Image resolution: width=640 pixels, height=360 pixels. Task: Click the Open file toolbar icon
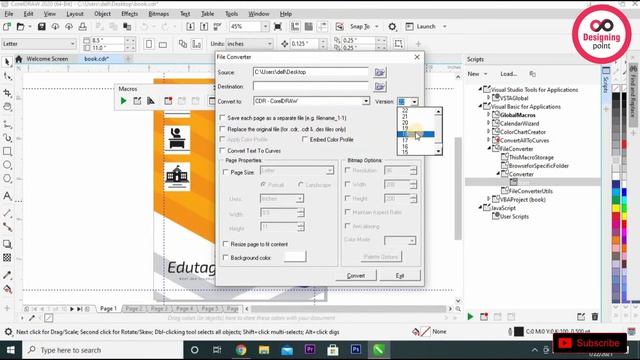pos(20,27)
